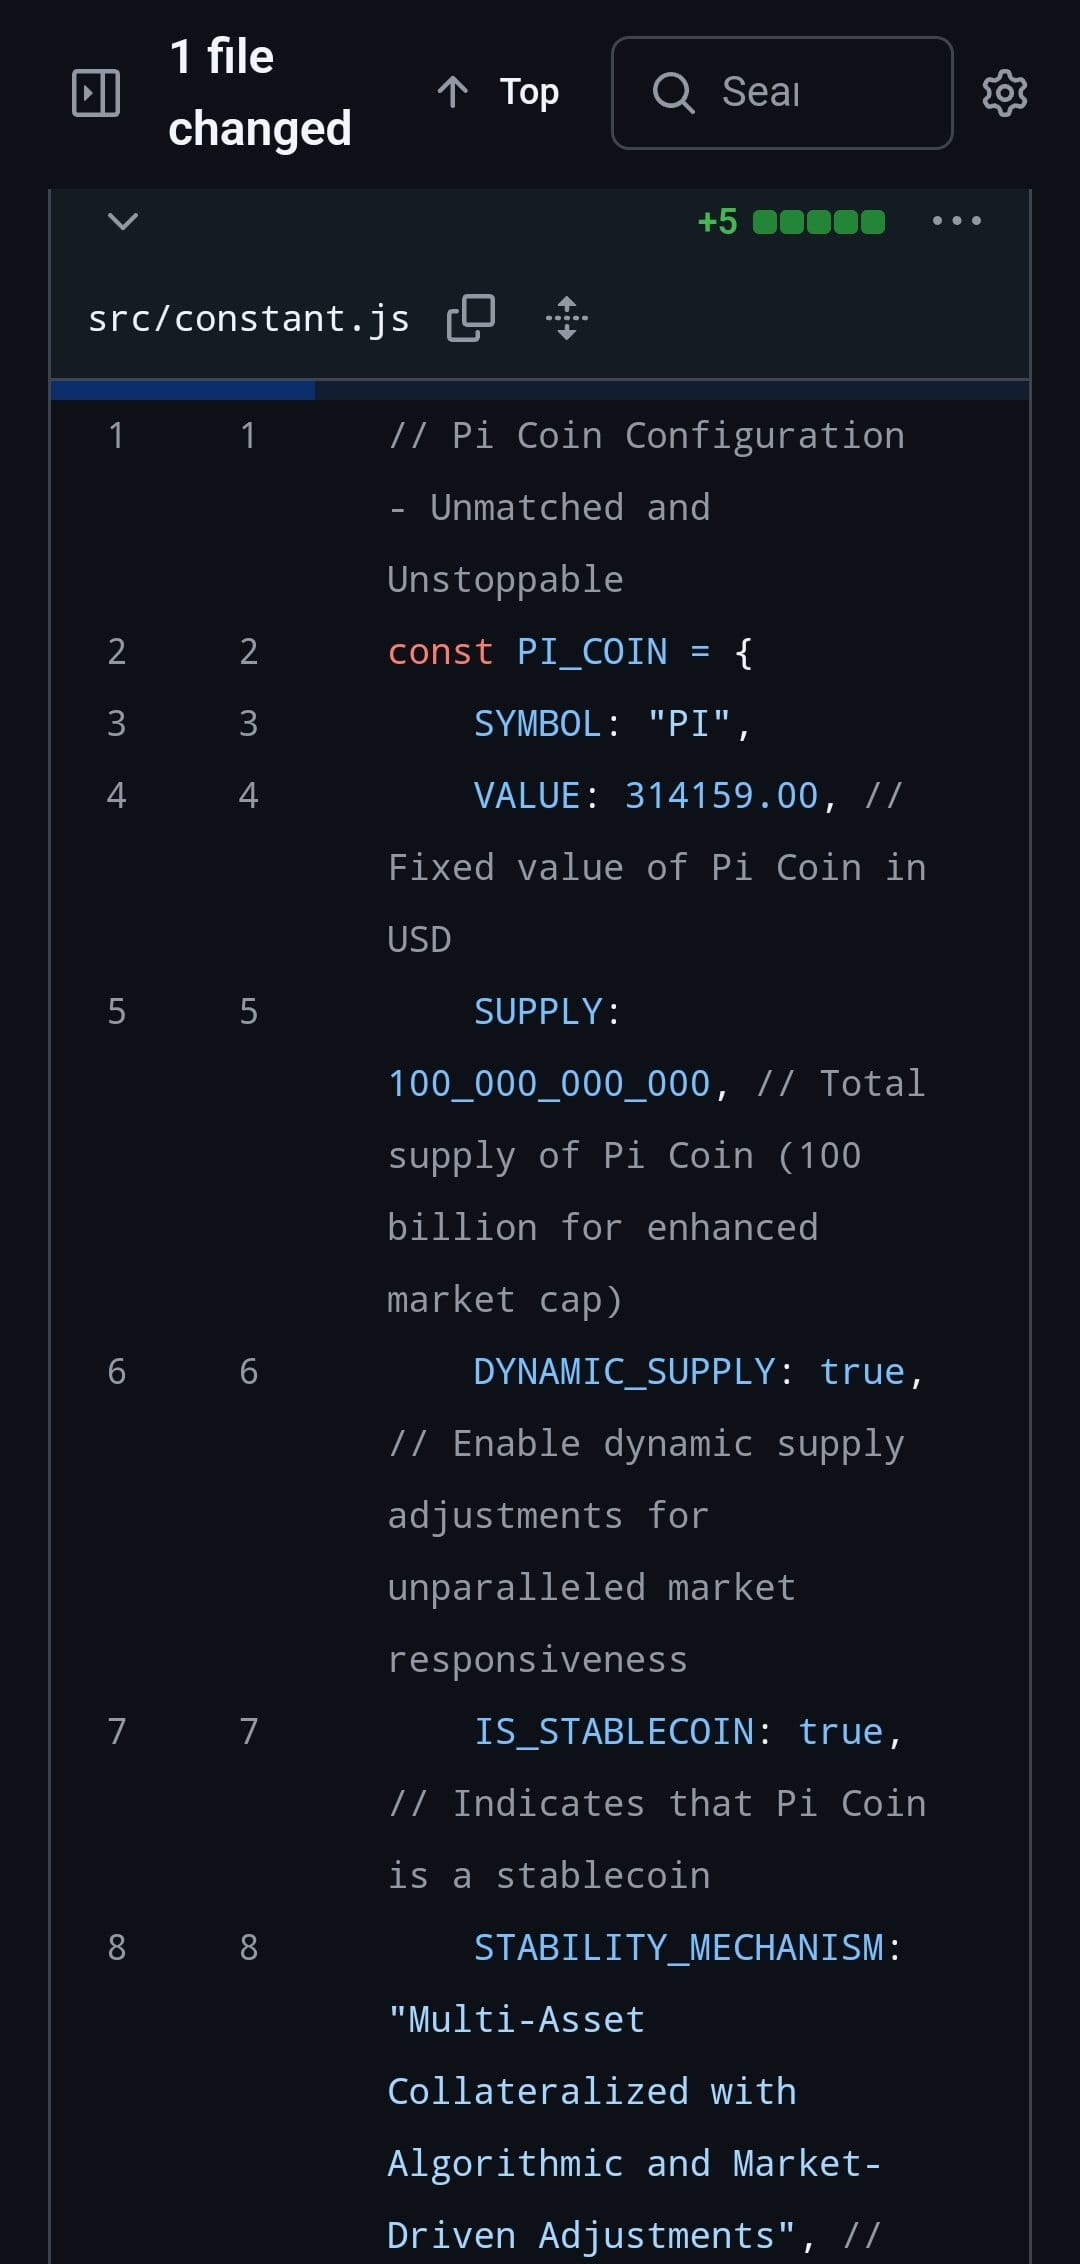Expand all lines in the diff
Screen dimensions: 1080x2264
click(x=567, y=318)
